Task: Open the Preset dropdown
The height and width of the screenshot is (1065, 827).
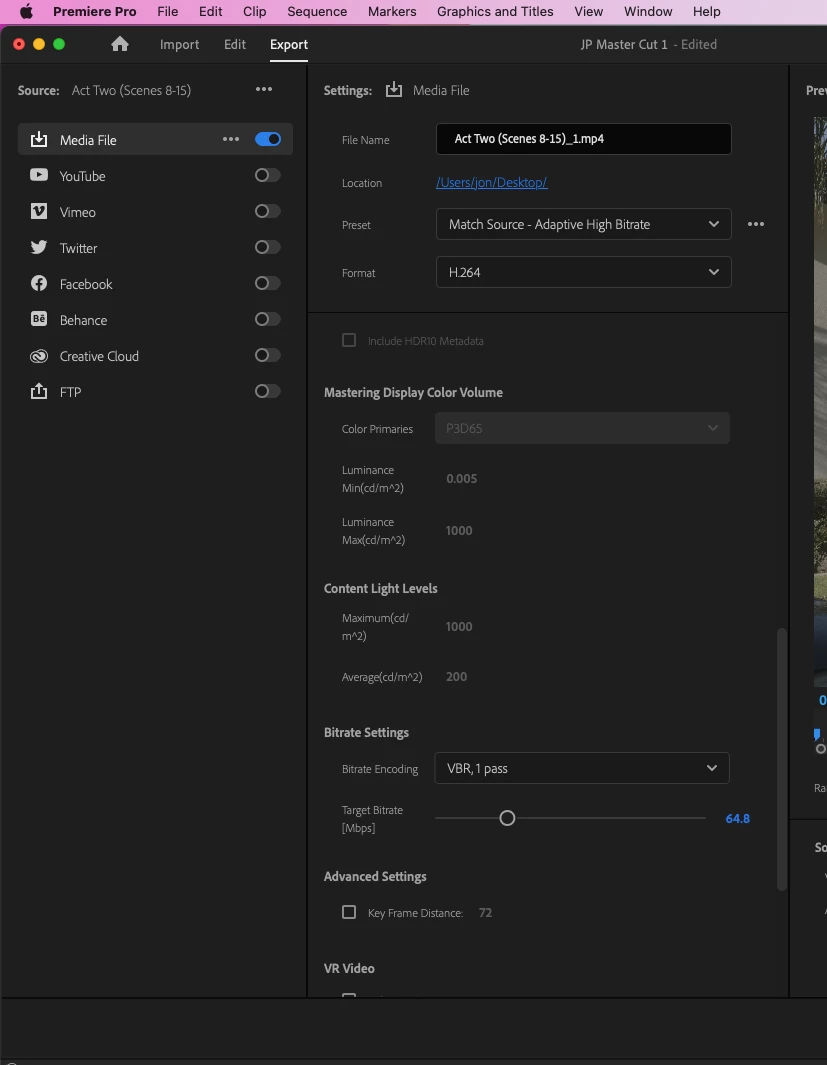Action: (583, 224)
